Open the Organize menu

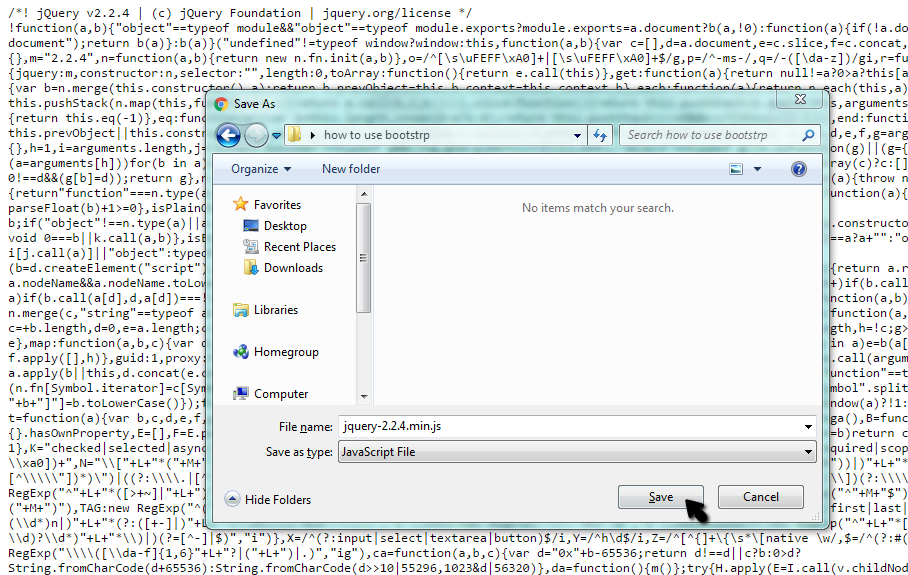(261, 169)
